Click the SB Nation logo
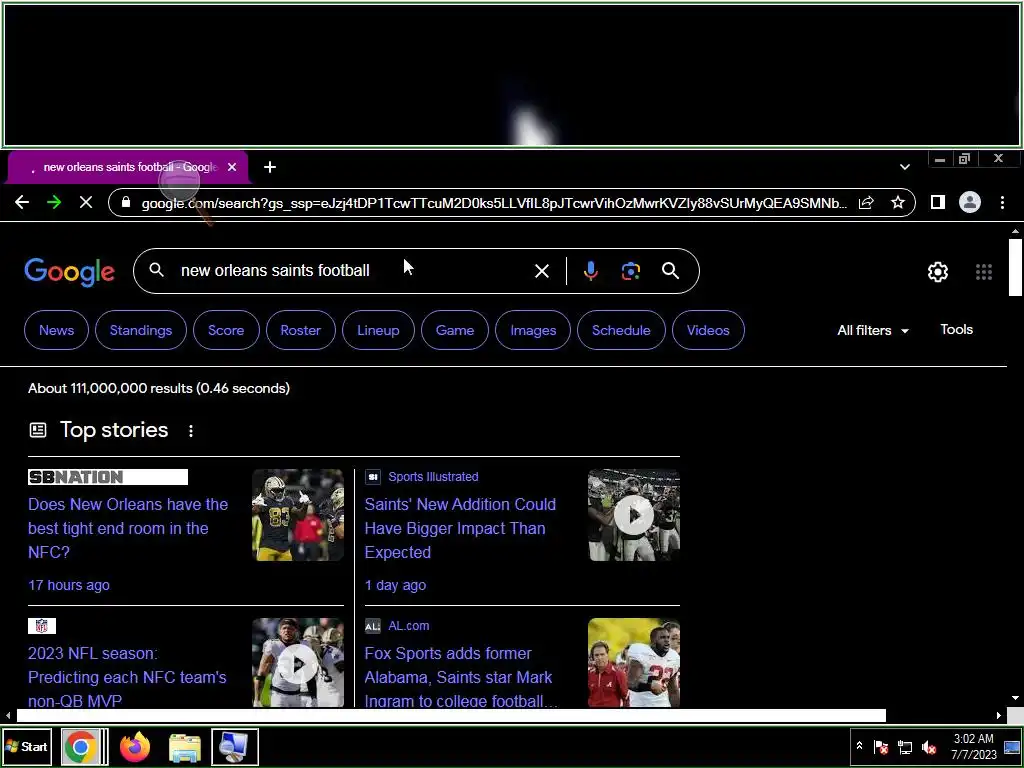Image resolution: width=1024 pixels, height=768 pixels. [x=108, y=477]
